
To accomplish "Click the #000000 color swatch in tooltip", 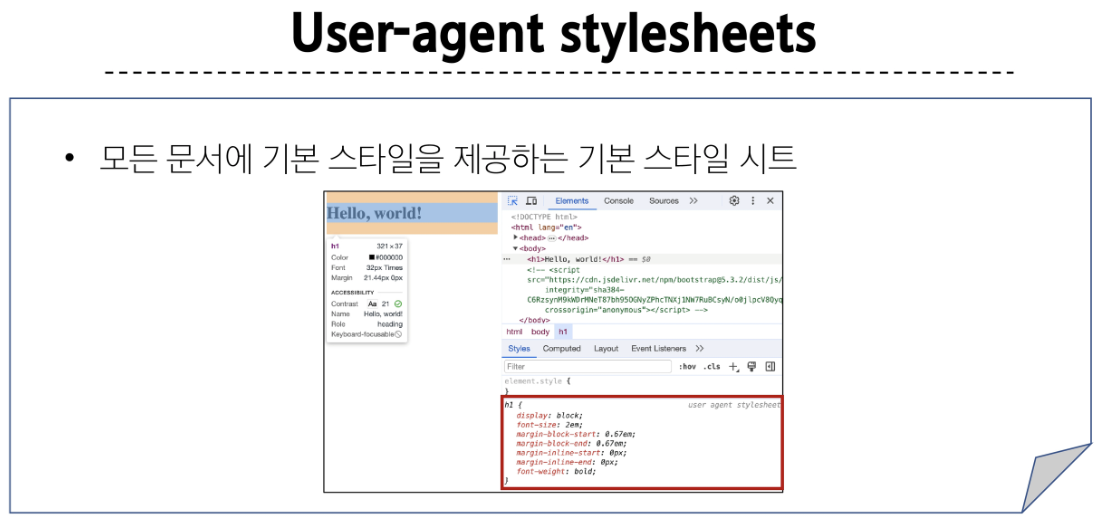I will click(x=372, y=257).
